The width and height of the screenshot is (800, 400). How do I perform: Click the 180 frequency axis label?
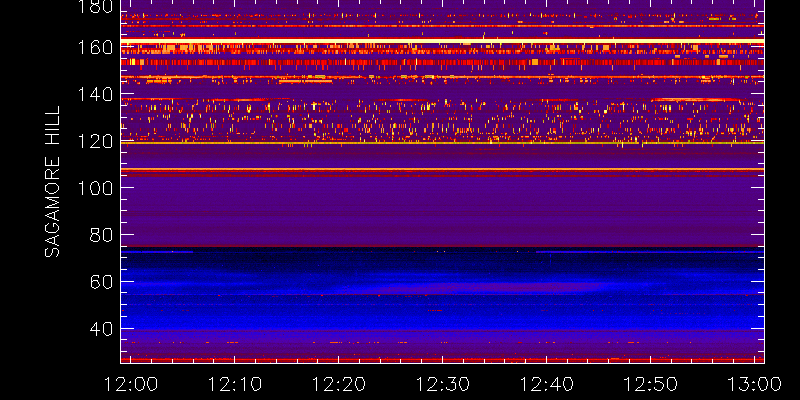95,6
